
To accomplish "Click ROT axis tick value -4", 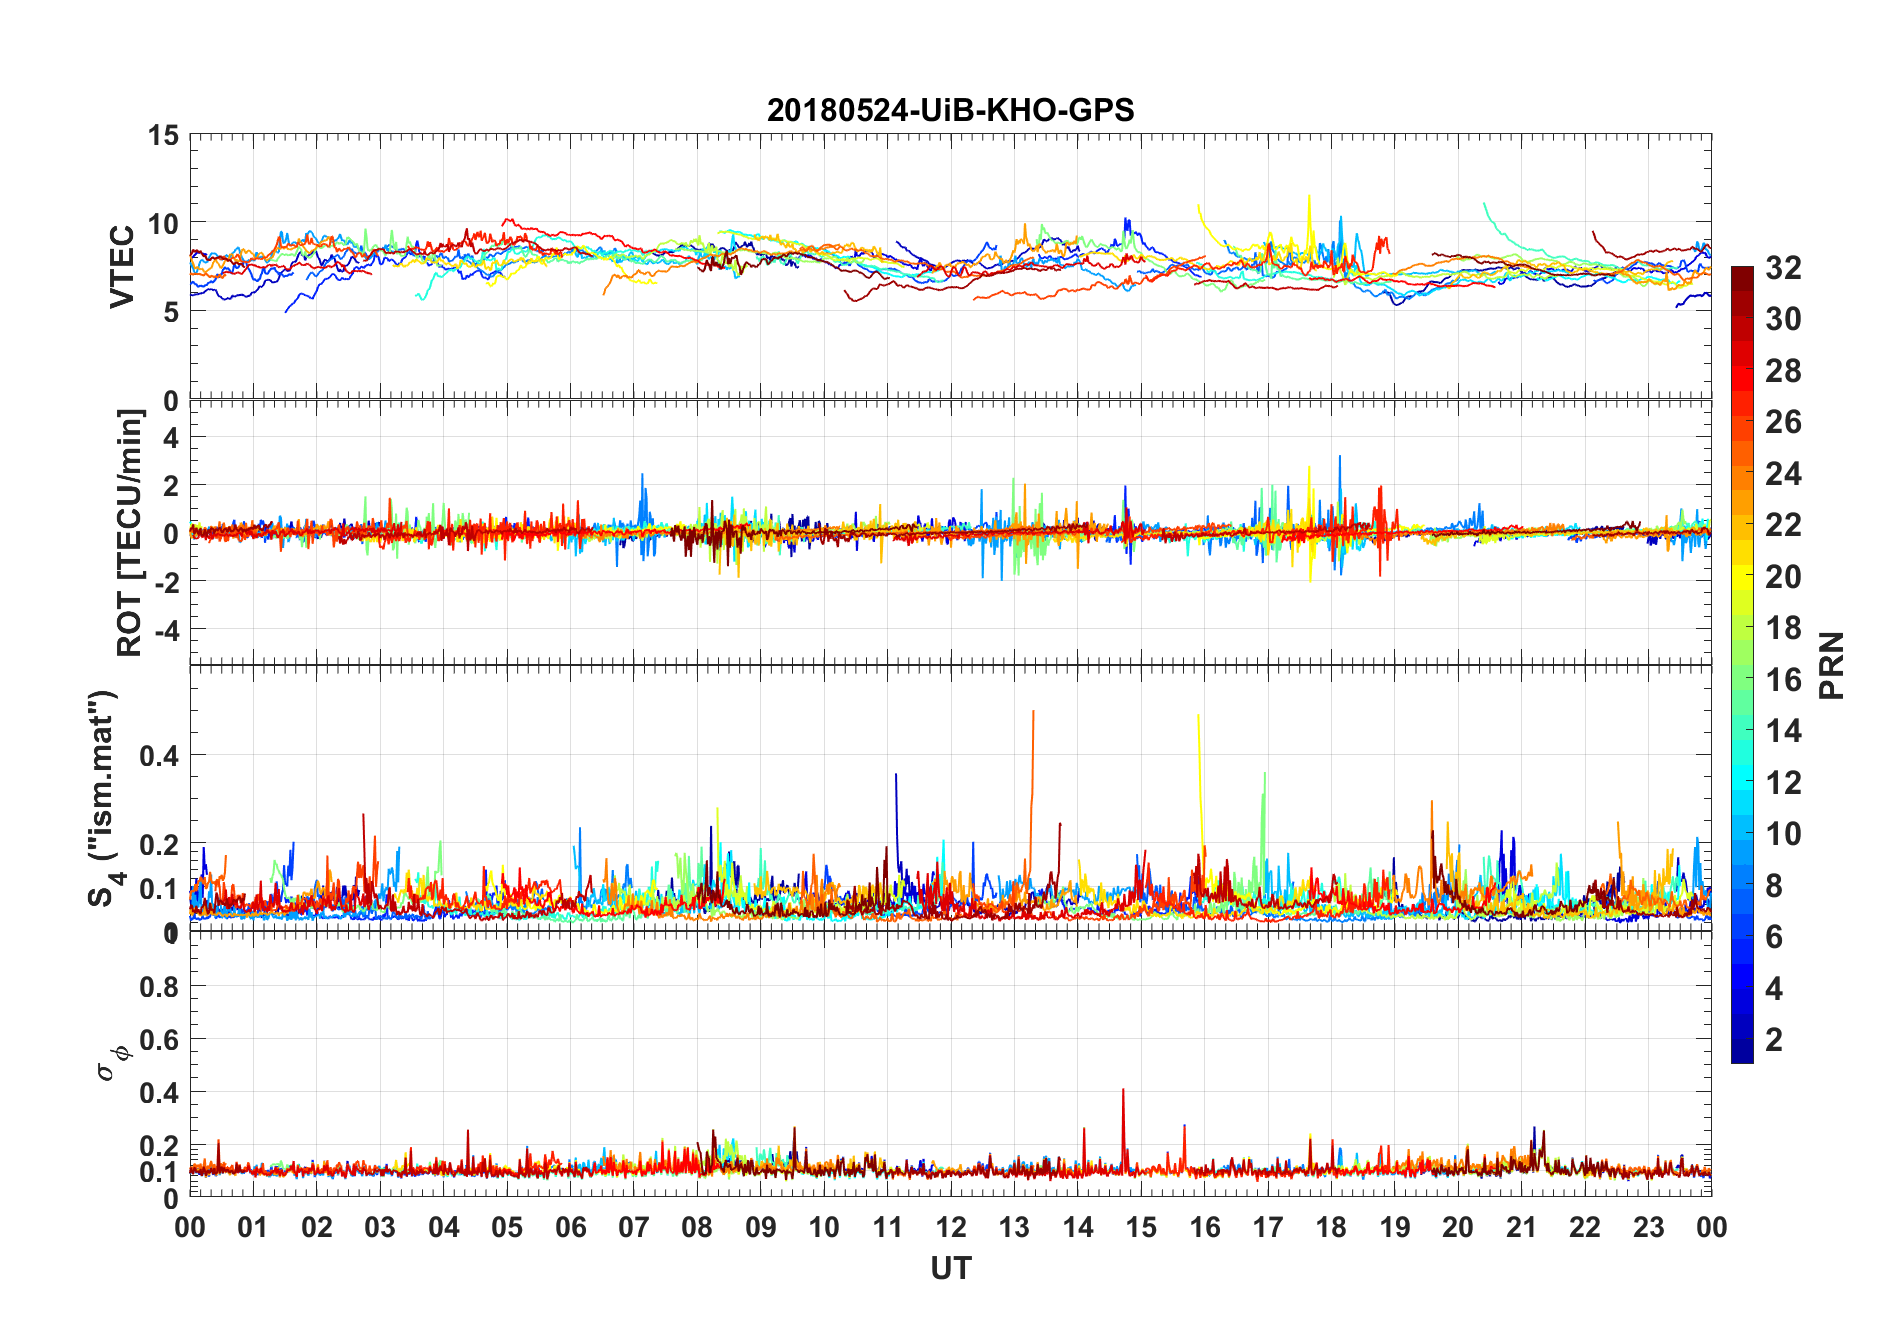I will [166, 630].
